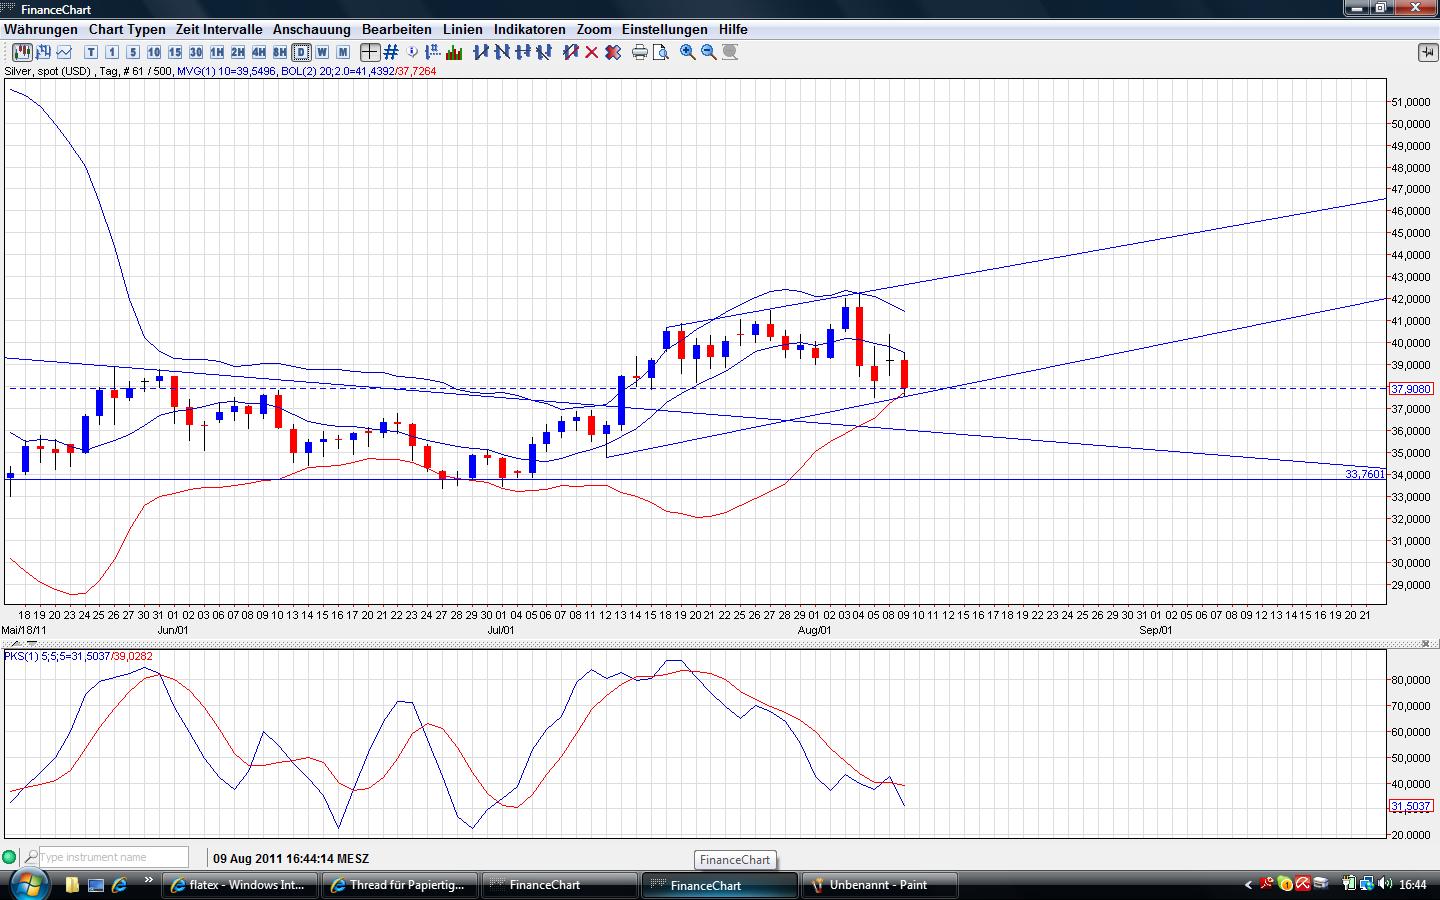Open the Indikatoren menu
Screen dimensions: 1440x900
[x=530, y=29]
